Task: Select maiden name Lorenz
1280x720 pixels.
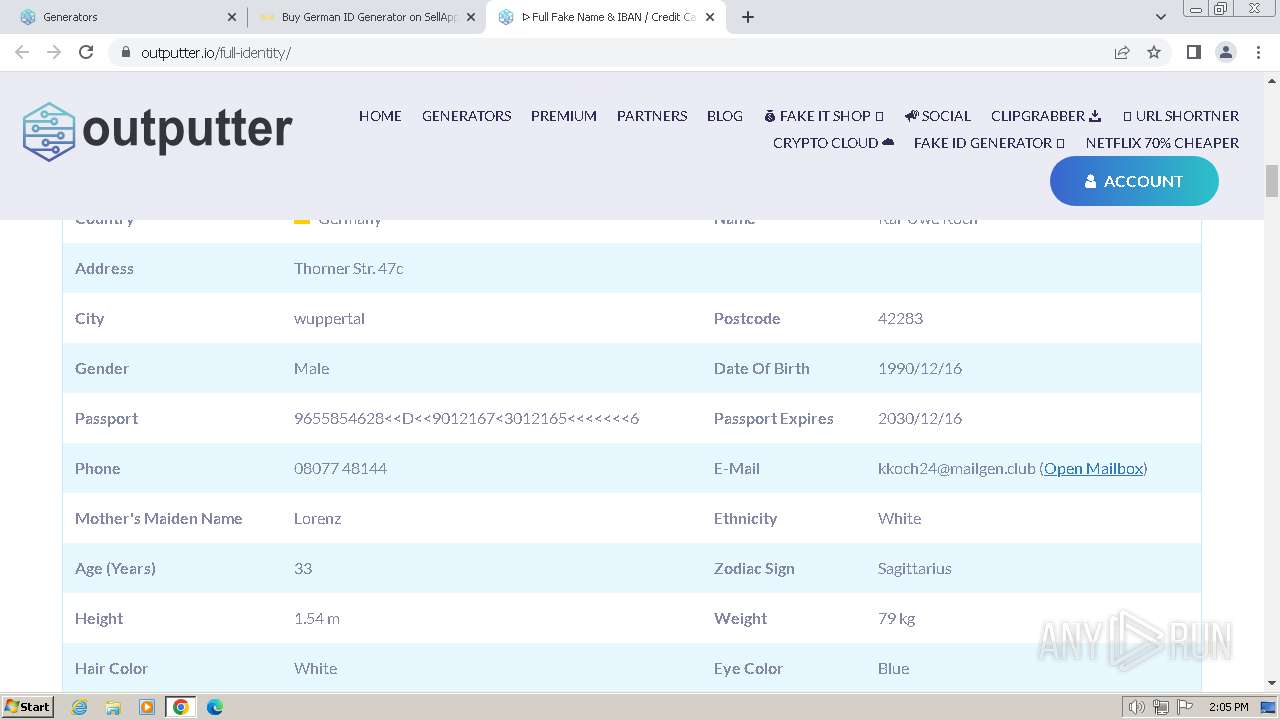Action: pos(318,518)
